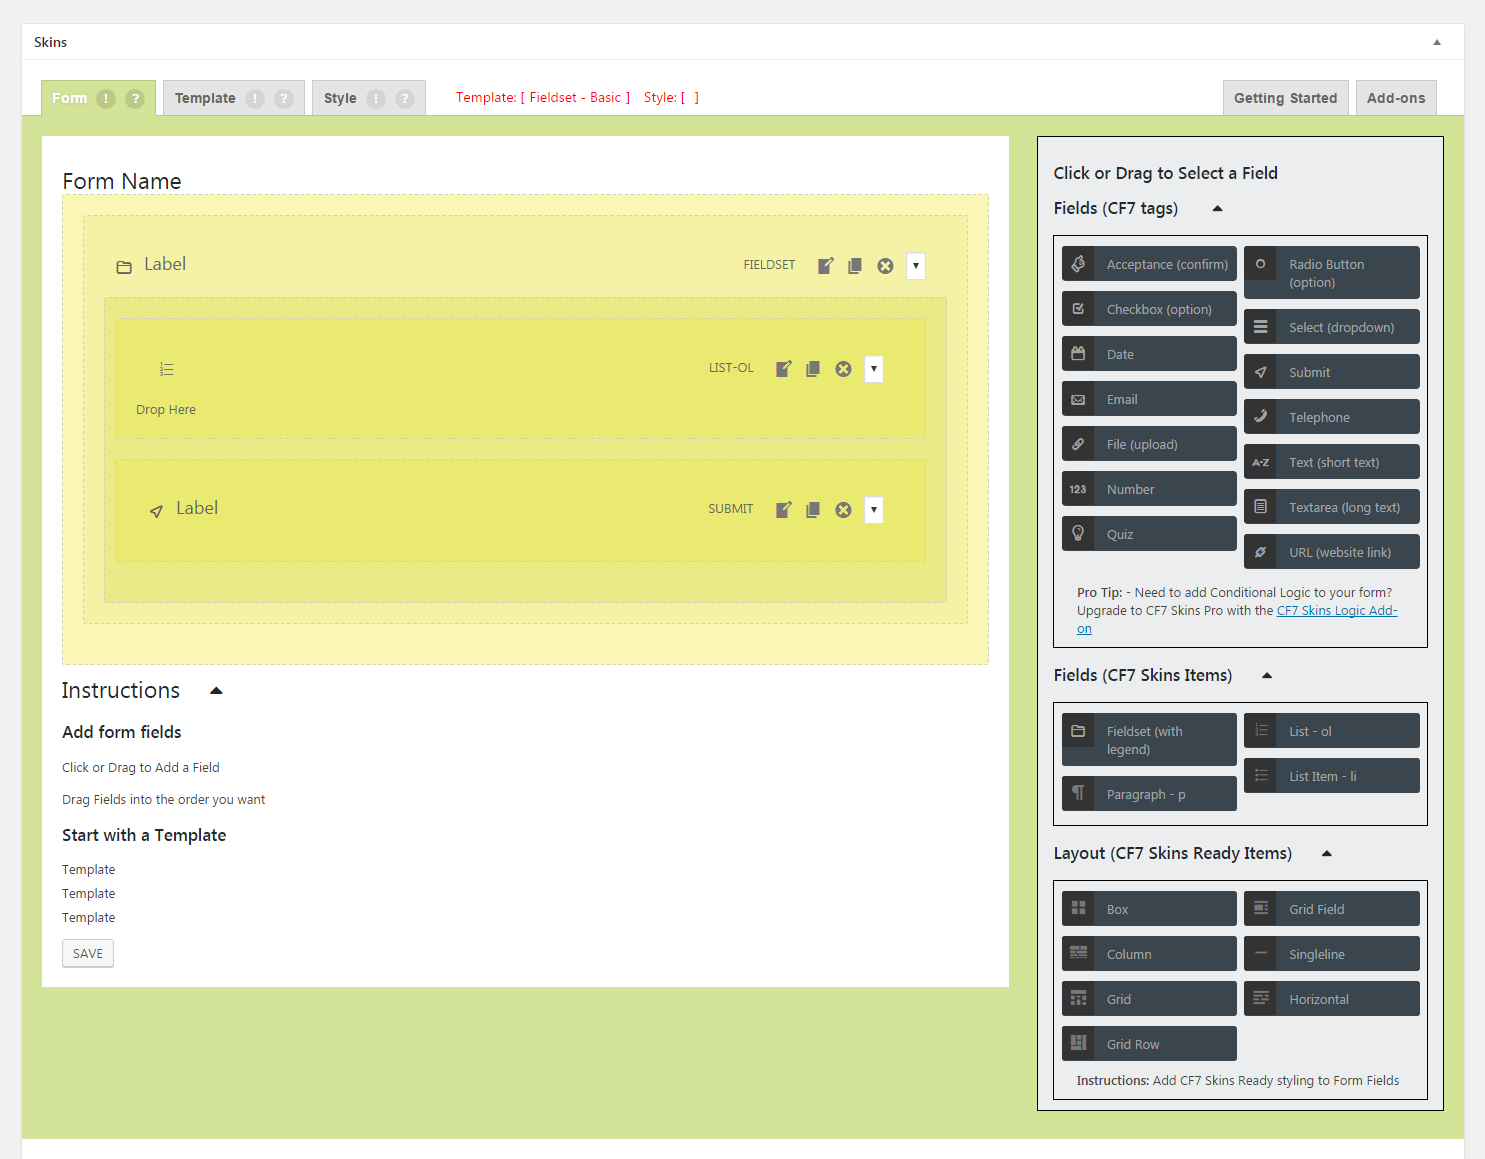Collapse the Instructions section
This screenshot has width=1485, height=1159.
click(x=216, y=691)
